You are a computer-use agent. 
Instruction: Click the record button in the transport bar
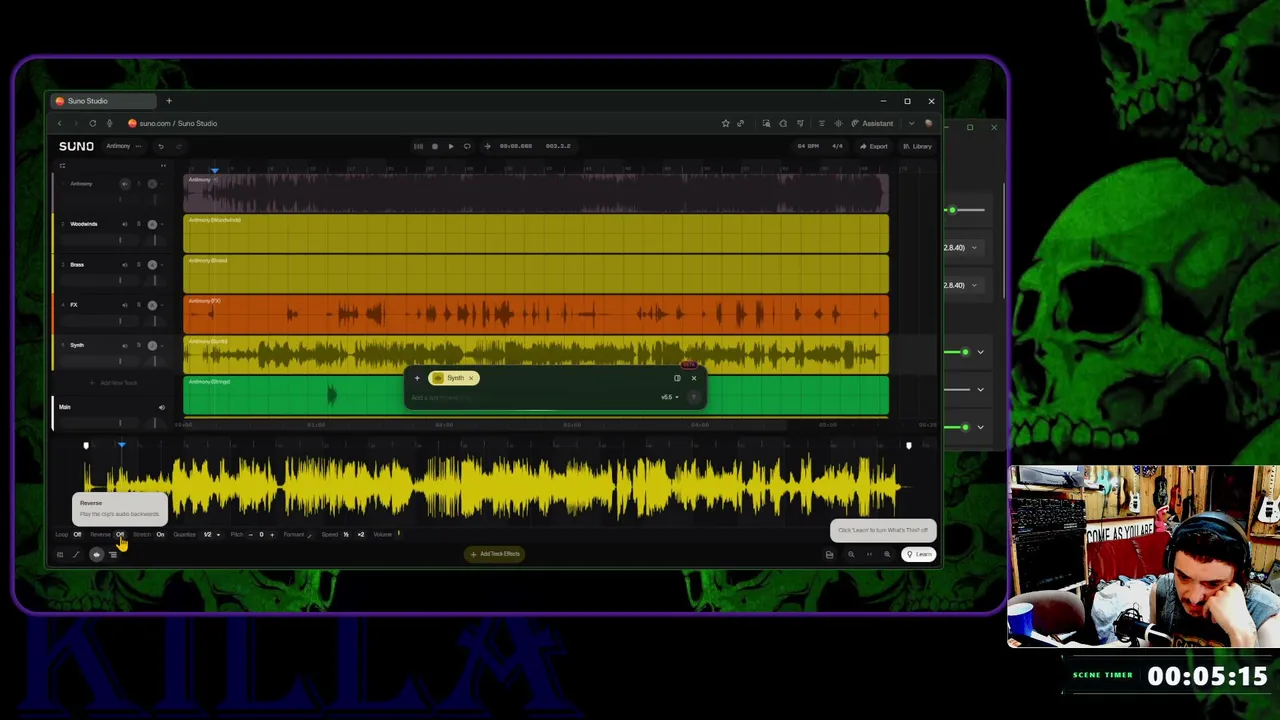tap(434, 146)
